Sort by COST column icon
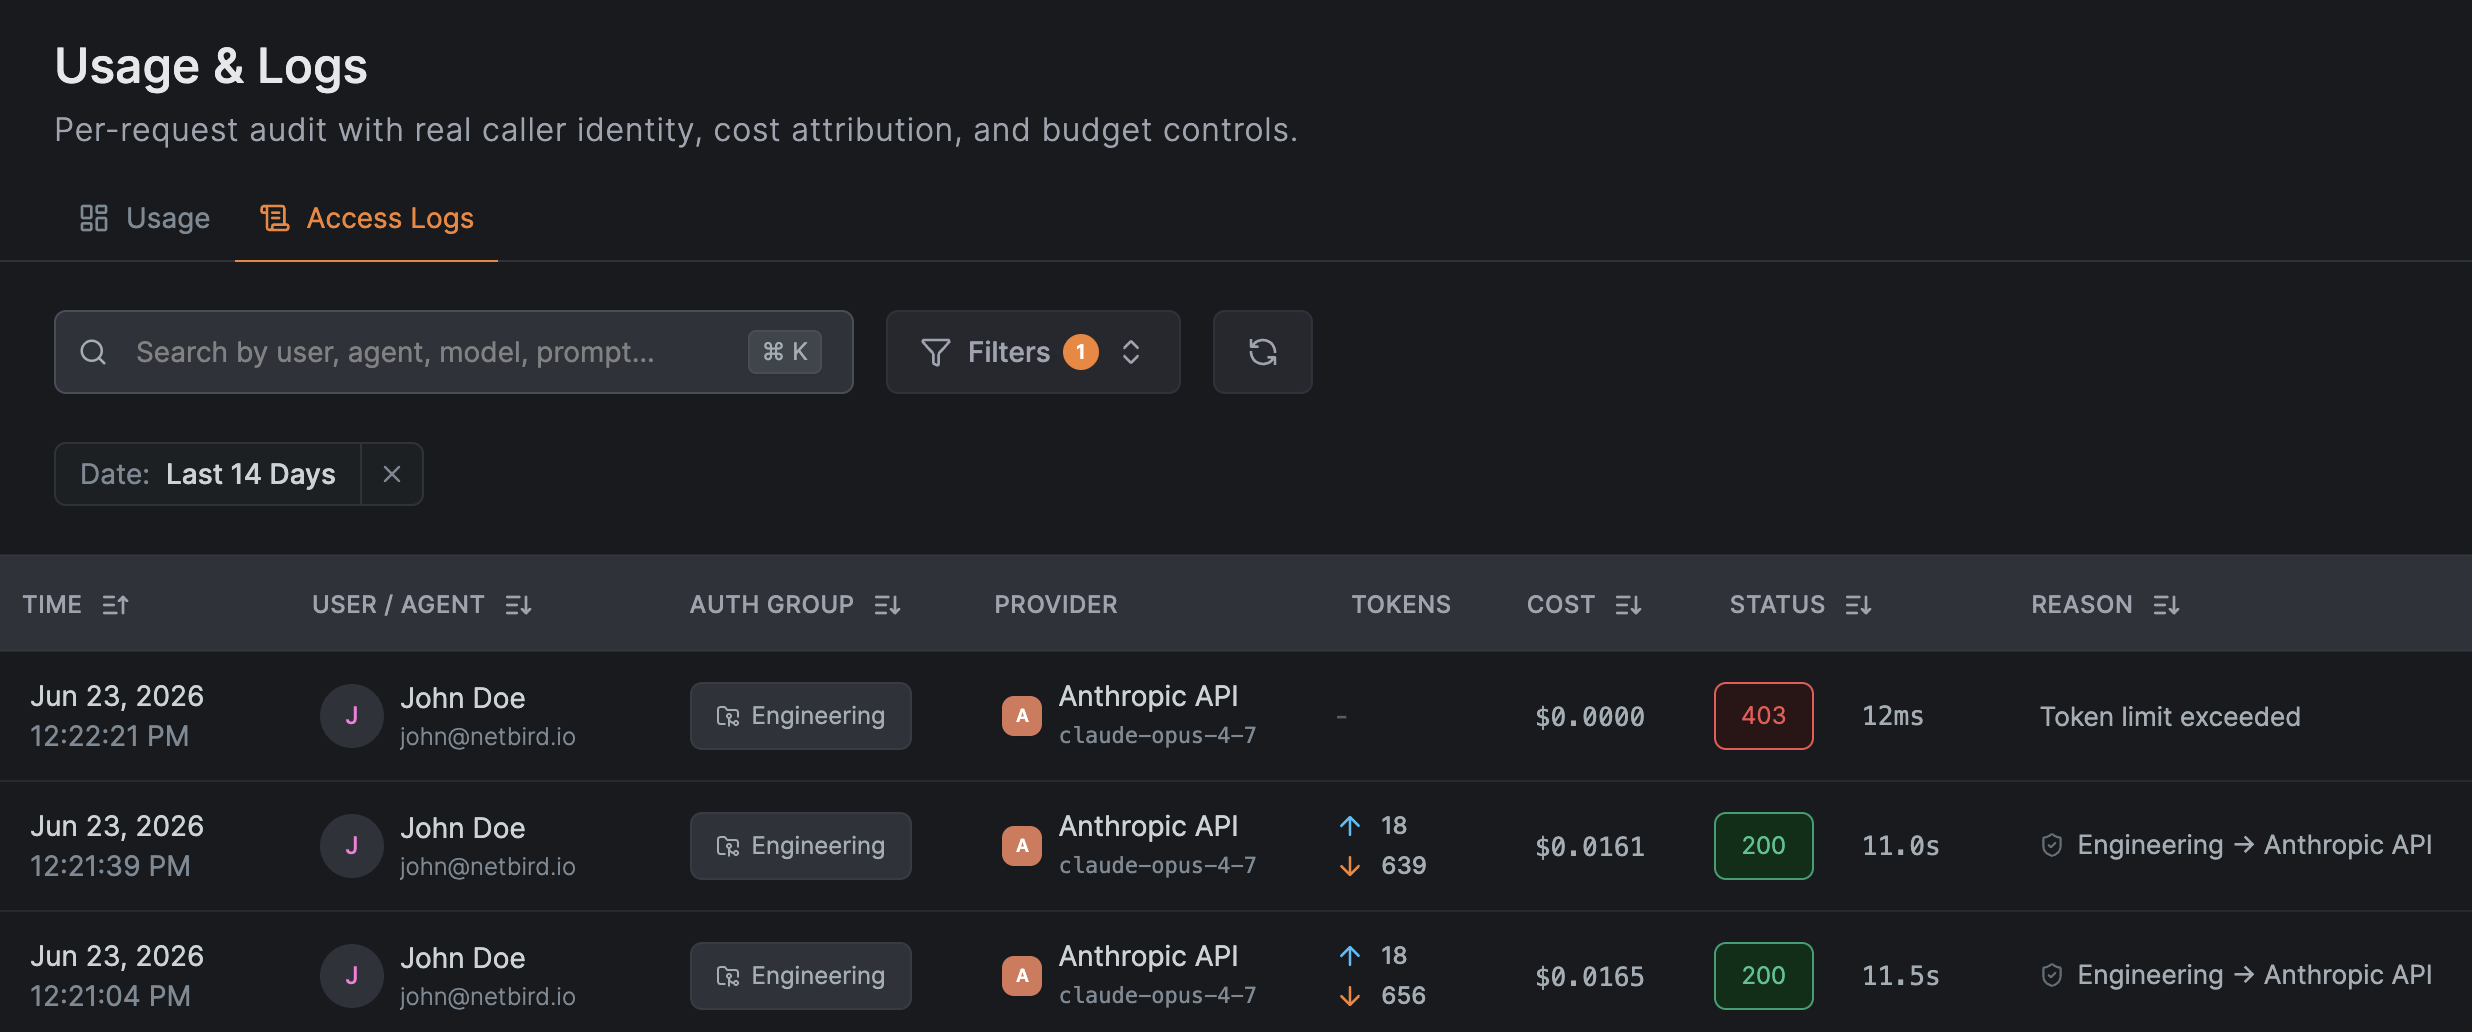The image size is (2472, 1032). 1628,605
